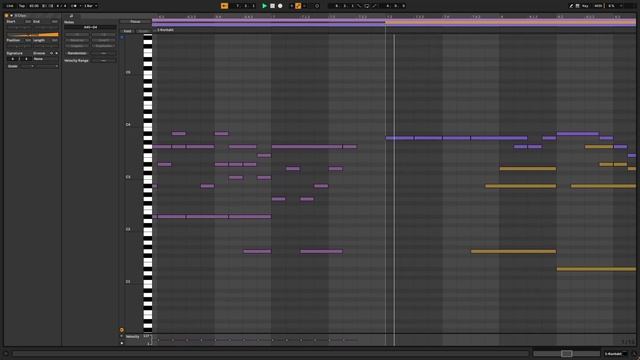Arm the round Record button
Image resolution: width=640 pixels, height=360 pixels.
(280, 6)
